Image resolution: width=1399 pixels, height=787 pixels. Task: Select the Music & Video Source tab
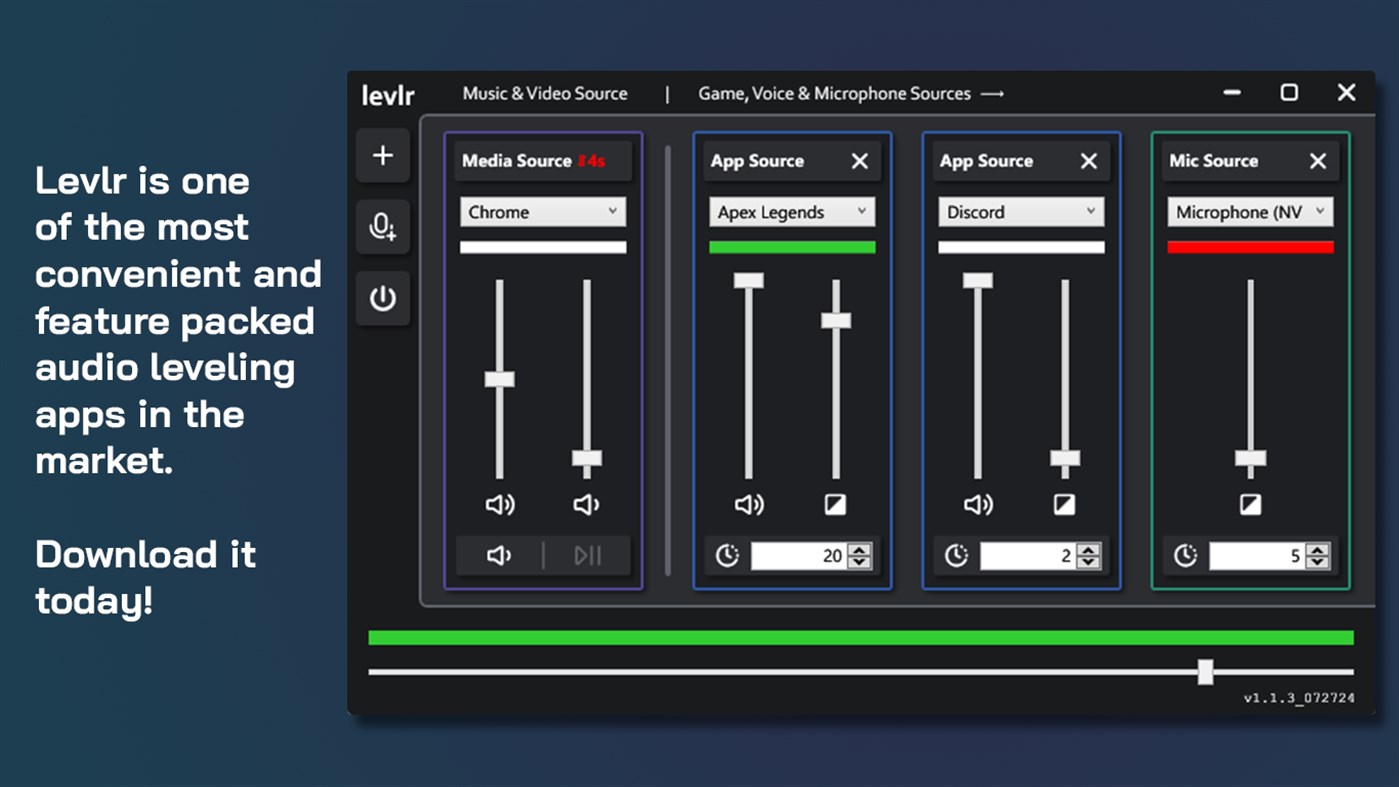pyautogui.click(x=544, y=93)
